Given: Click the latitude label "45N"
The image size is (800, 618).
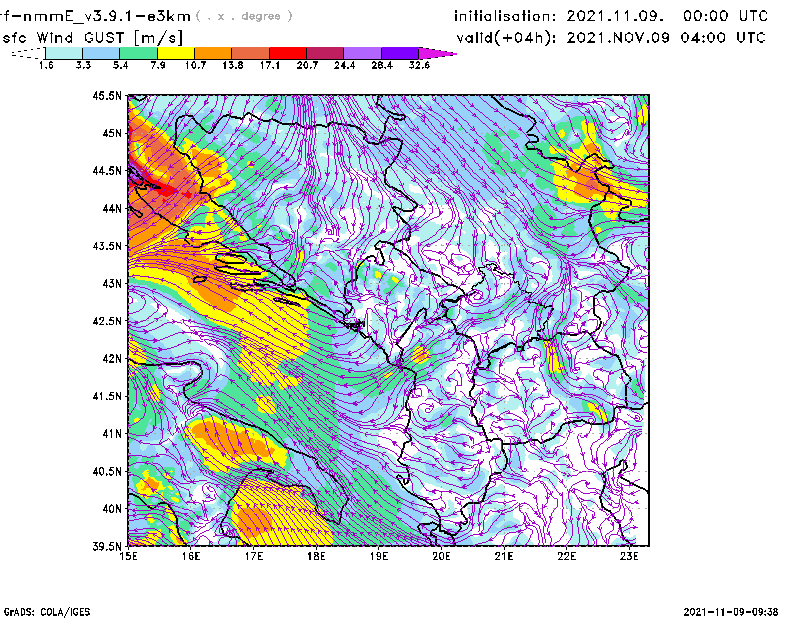Looking at the screenshot, I should coord(112,133).
